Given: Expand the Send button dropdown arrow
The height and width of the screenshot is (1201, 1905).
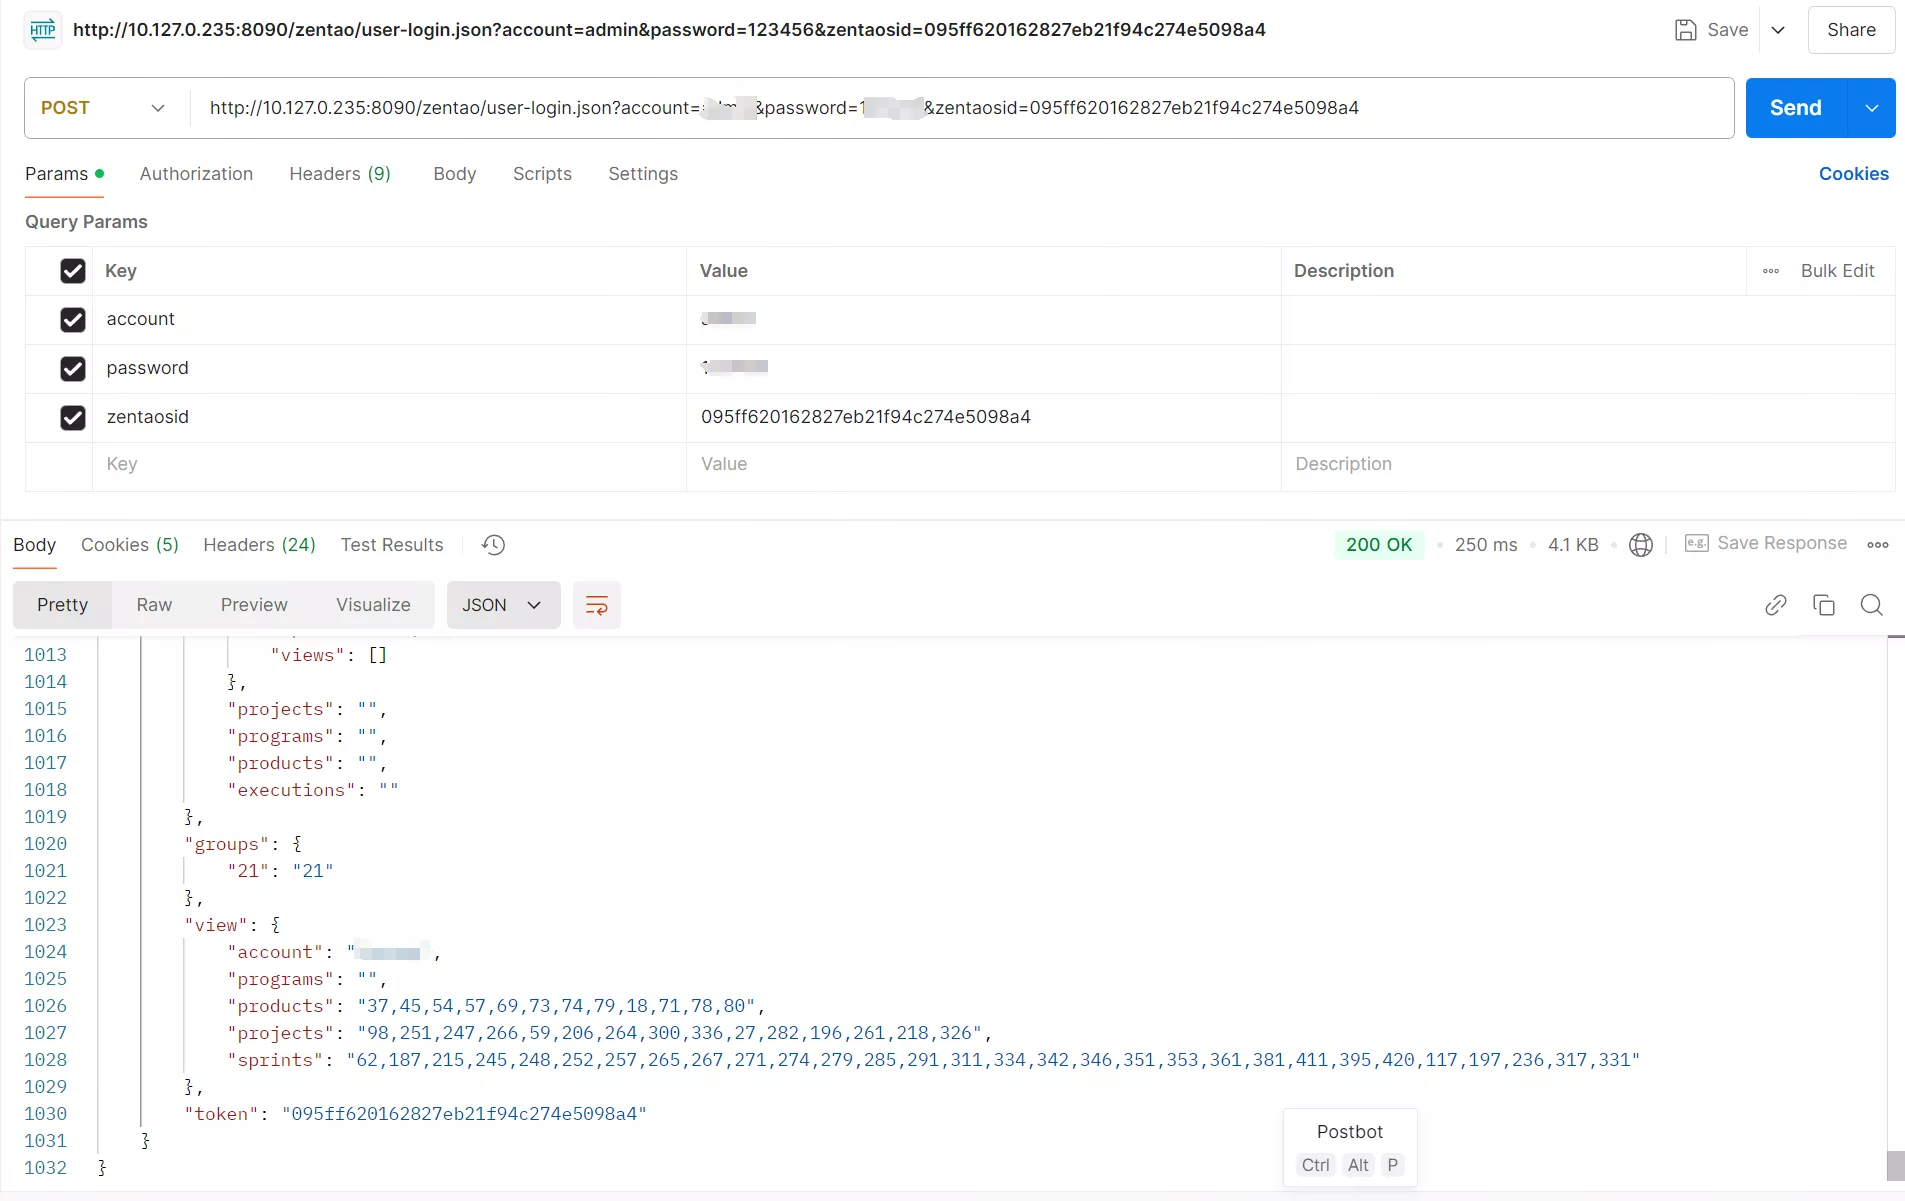Looking at the screenshot, I should pyautogui.click(x=1872, y=108).
